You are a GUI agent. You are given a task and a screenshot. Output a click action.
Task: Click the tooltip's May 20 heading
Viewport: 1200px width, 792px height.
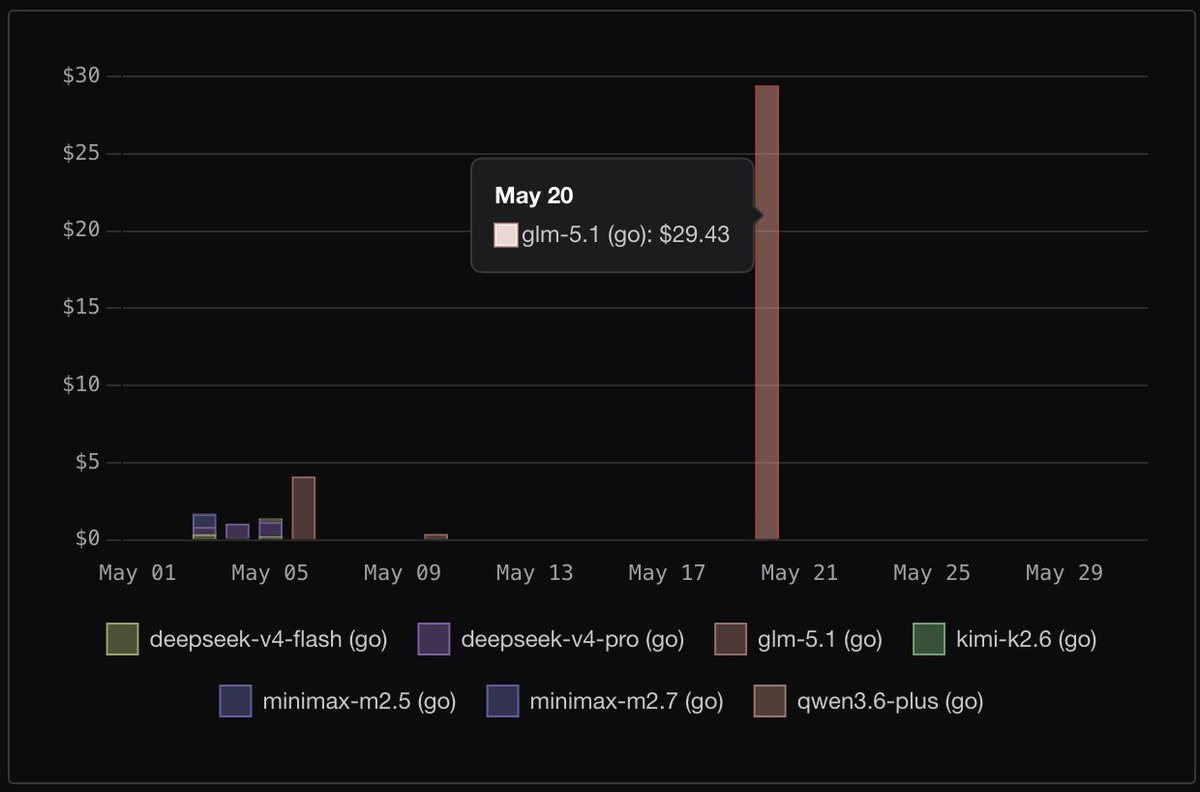click(534, 195)
